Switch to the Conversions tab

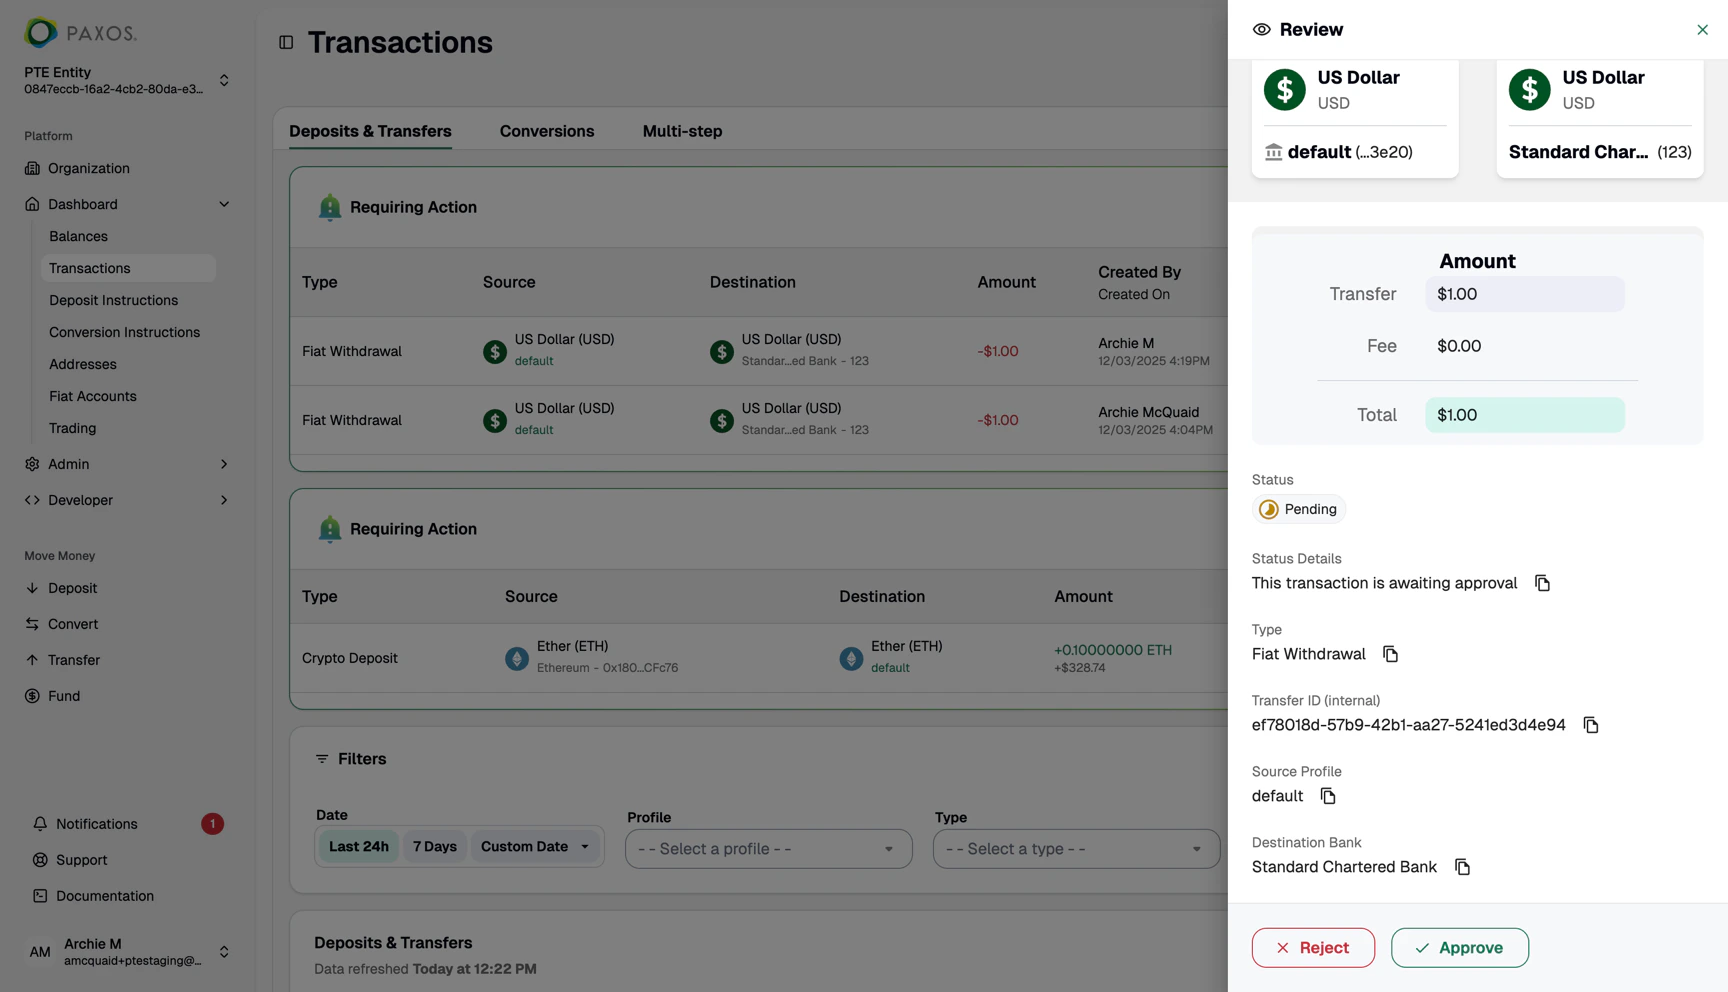[x=547, y=131]
